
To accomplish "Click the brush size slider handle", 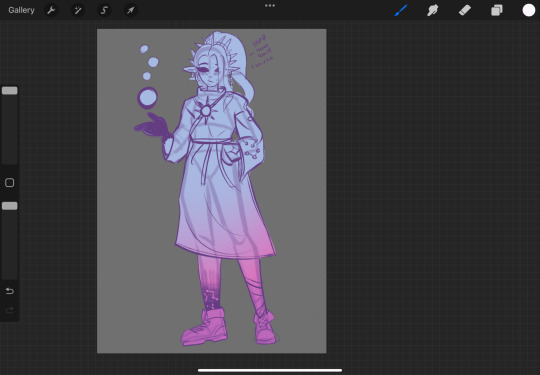I will click(10, 91).
